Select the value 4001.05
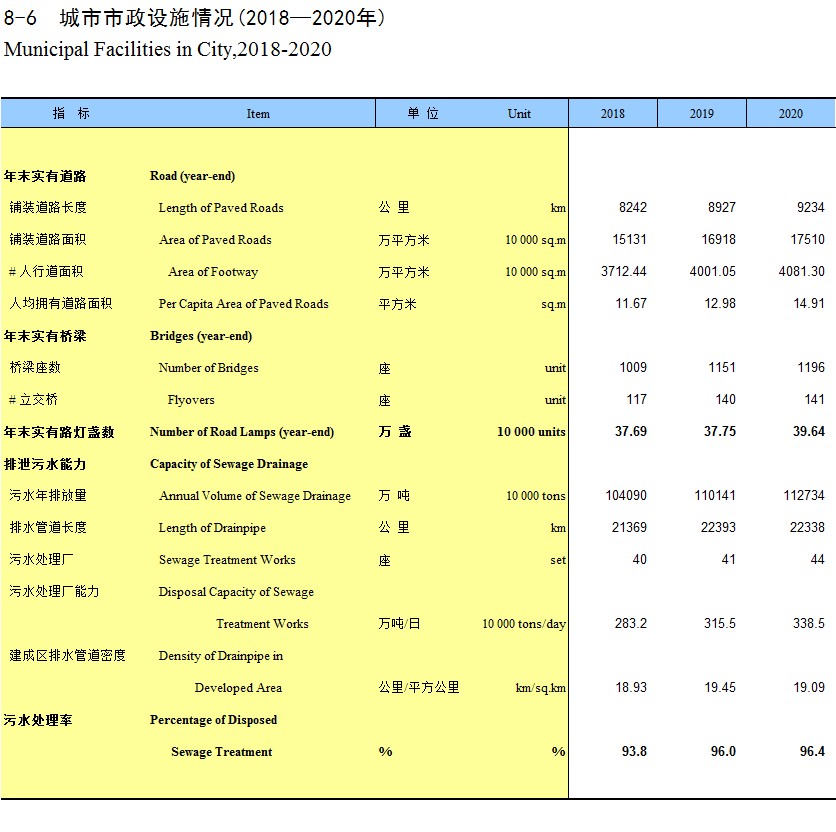This screenshot has width=836, height=832. tap(713, 271)
